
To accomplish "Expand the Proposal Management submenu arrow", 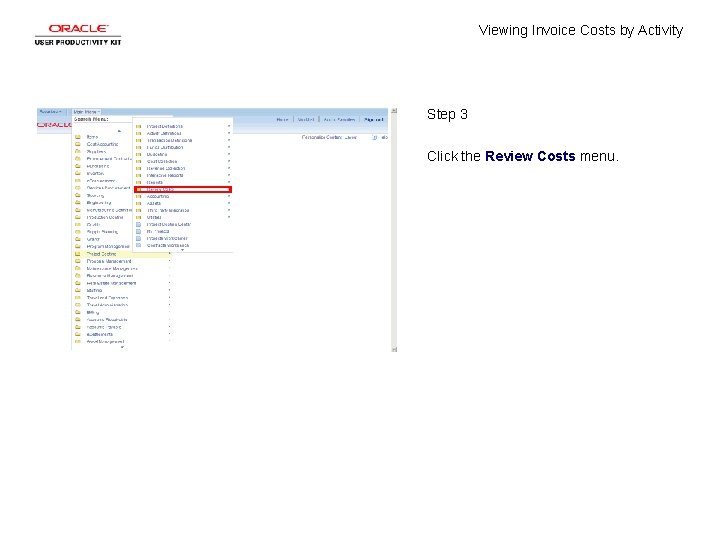I will click(x=169, y=261).
